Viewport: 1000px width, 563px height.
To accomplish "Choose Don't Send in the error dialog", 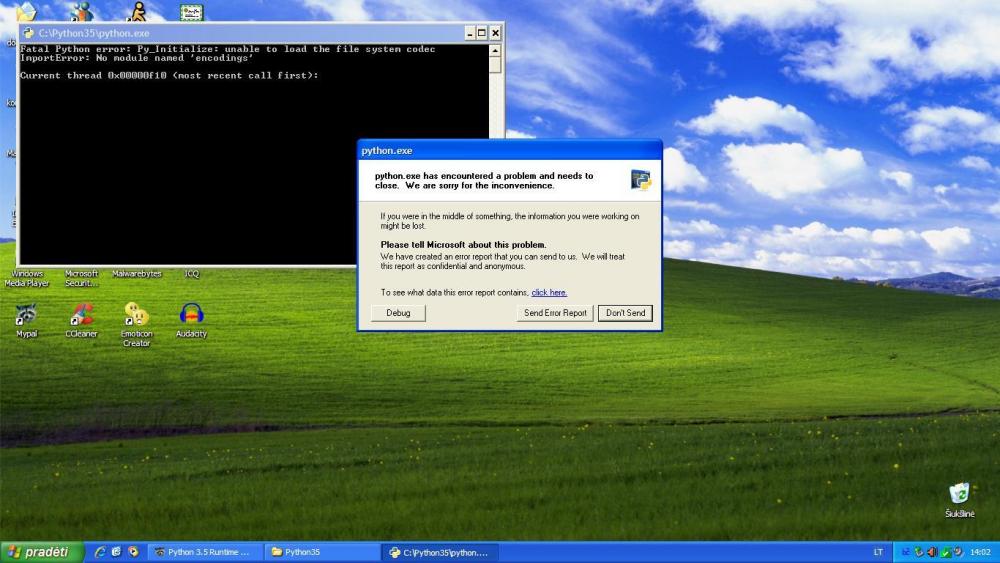I will tap(626, 313).
